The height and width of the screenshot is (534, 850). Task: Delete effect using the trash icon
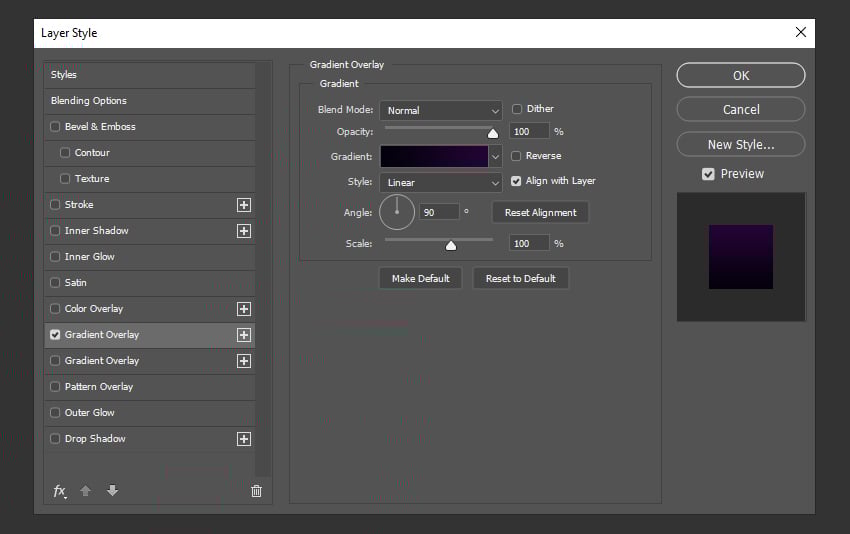(x=256, y=491)
